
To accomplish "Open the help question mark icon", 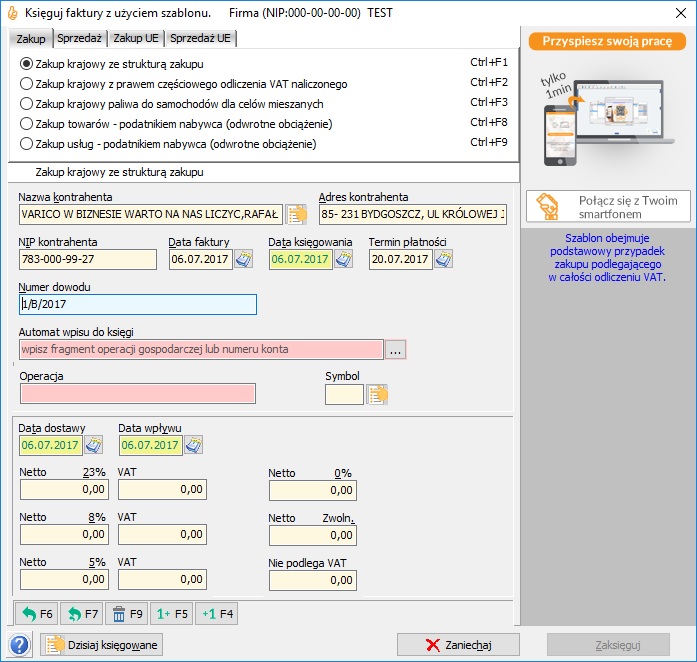I will [x=18, y=644].
